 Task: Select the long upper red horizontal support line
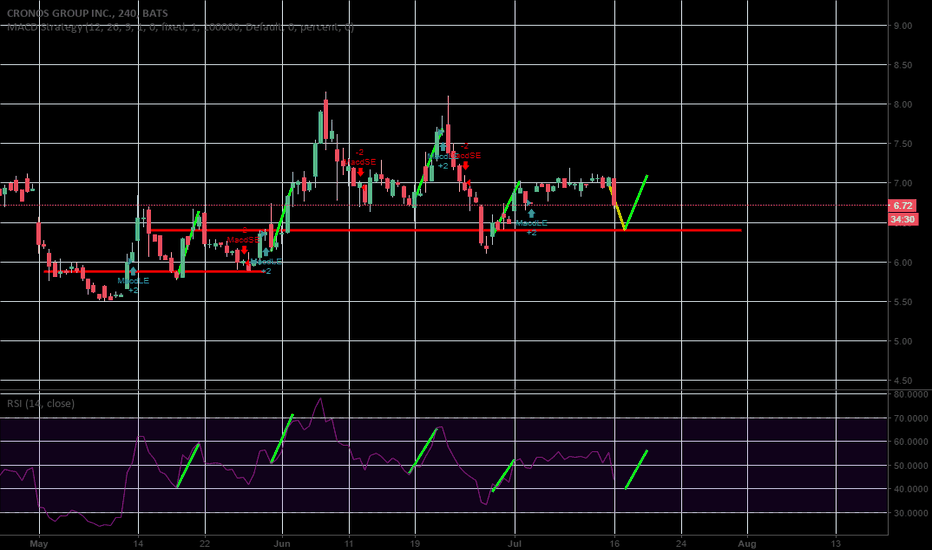tap(446, 230)
